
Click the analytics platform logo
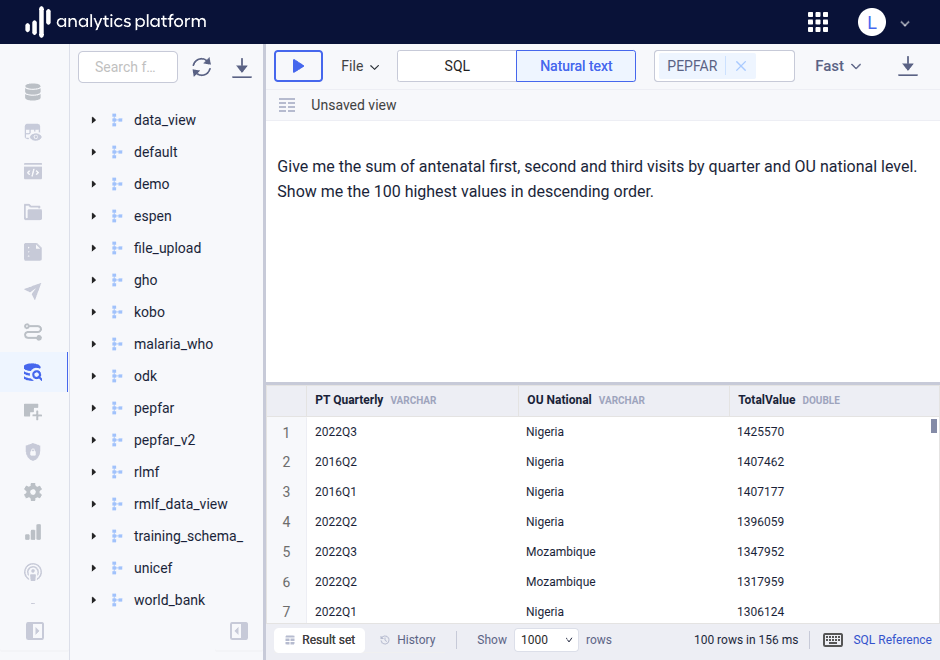pyautogui.click(x=116, y=22)
